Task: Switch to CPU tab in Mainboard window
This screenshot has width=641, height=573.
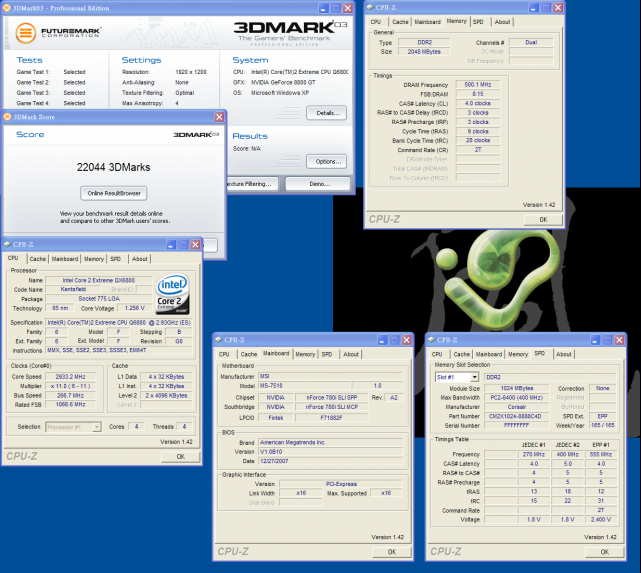Action: (224, 354)
